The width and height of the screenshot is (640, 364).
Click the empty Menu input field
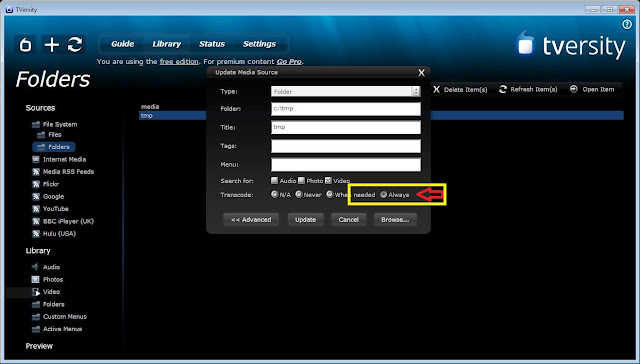click(x=346, y=164)
